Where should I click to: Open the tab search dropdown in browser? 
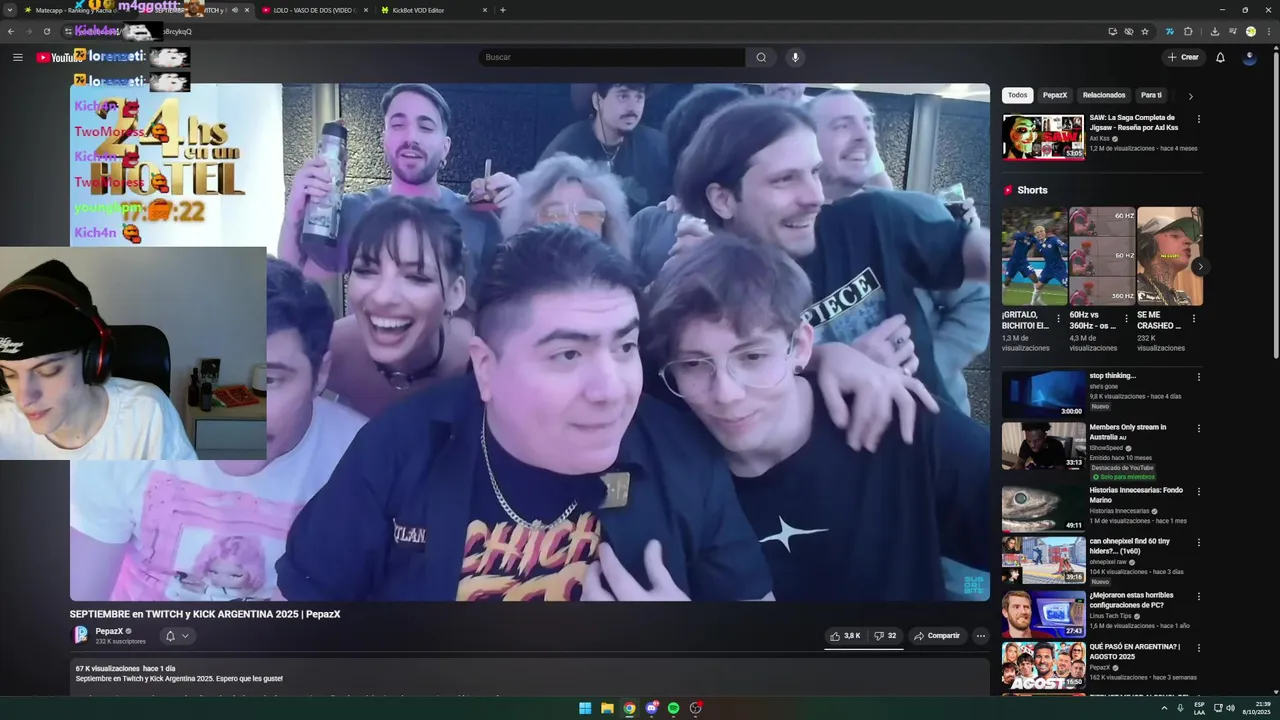click(x=9, y=10)
